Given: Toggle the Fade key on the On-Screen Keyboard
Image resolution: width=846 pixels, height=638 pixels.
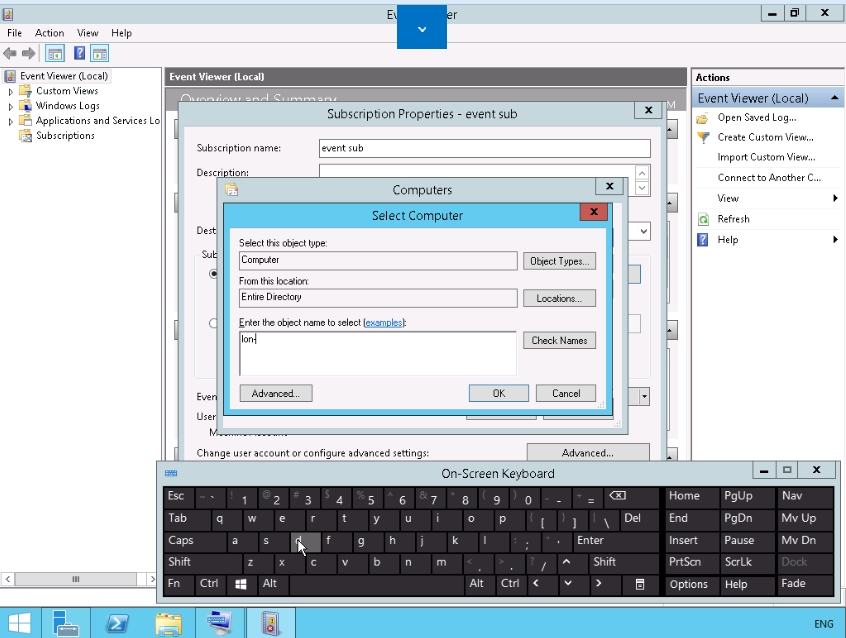Looking at the screenshot, I should tap(794, 584).
